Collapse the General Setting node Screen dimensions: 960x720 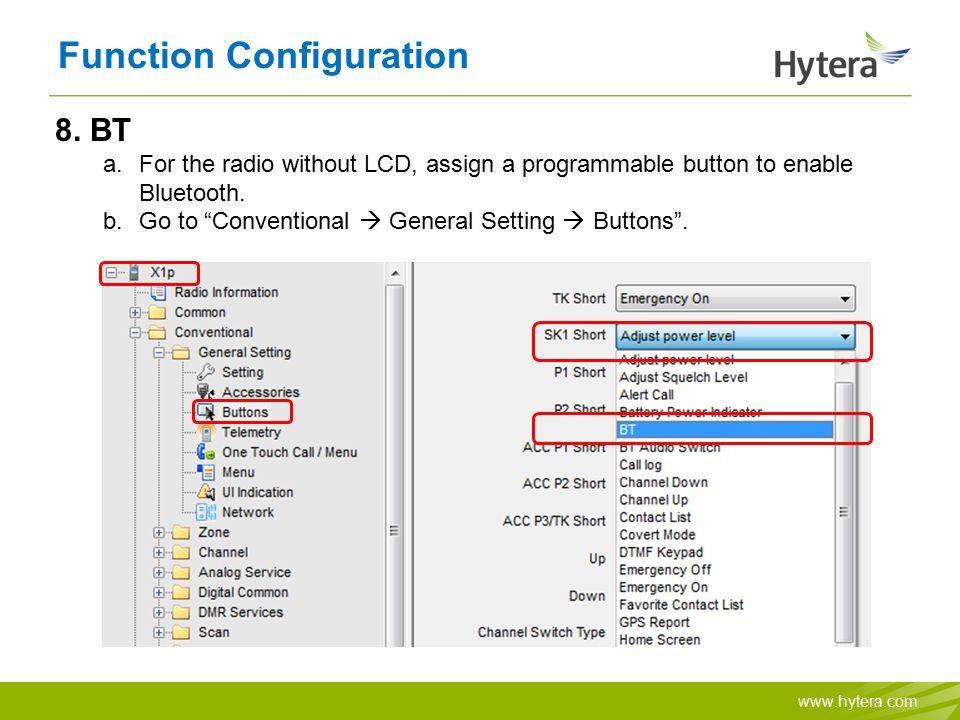point(159,353)
